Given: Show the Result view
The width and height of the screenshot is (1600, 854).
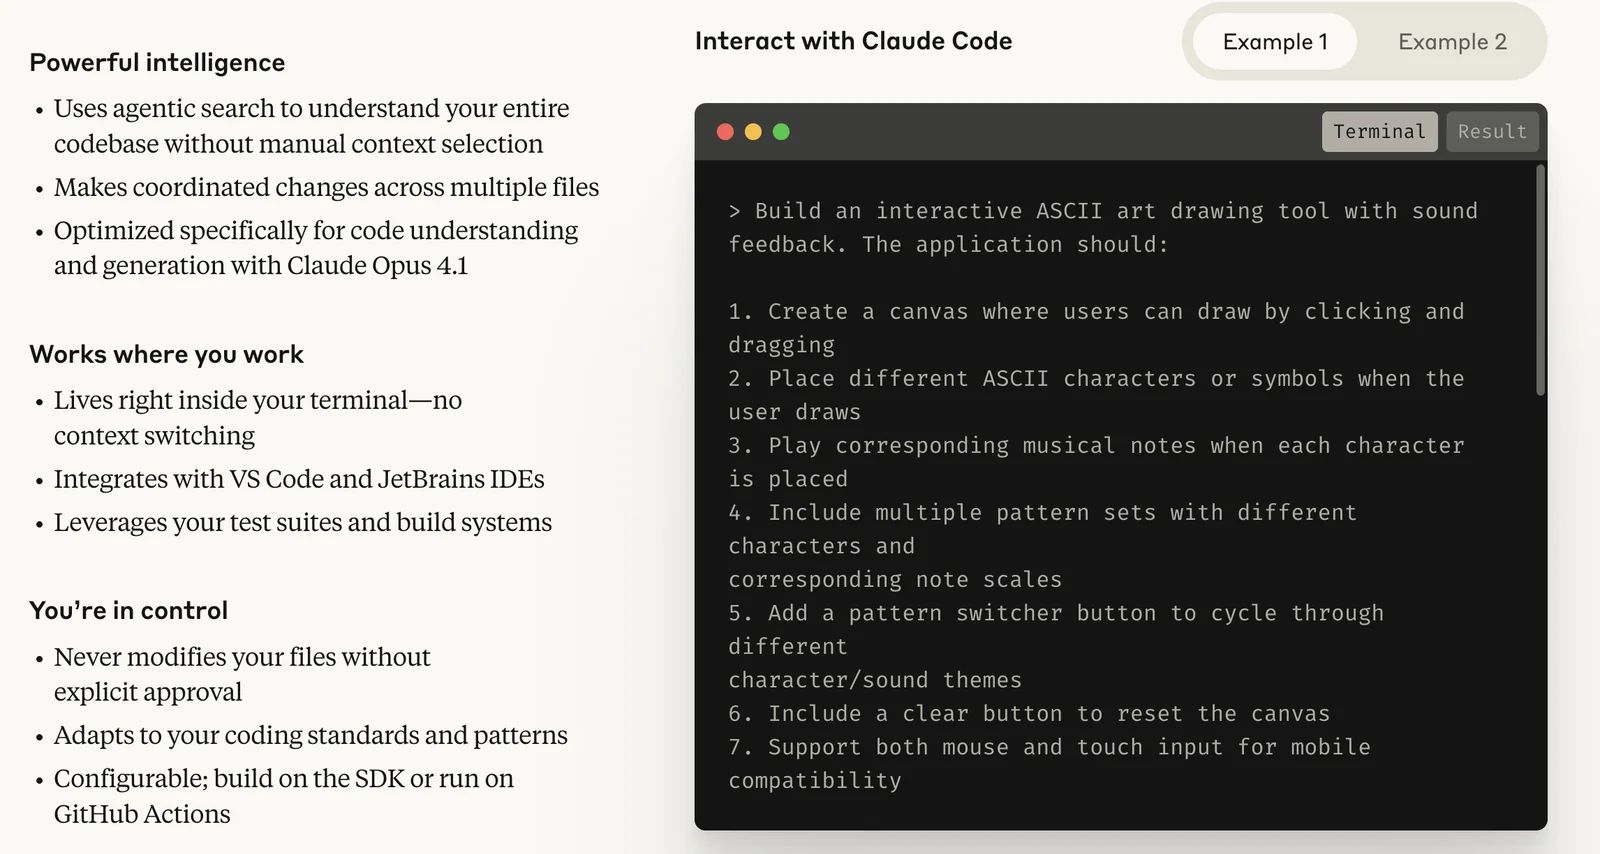Looking at the screenshot, I should click(1492, 132).
